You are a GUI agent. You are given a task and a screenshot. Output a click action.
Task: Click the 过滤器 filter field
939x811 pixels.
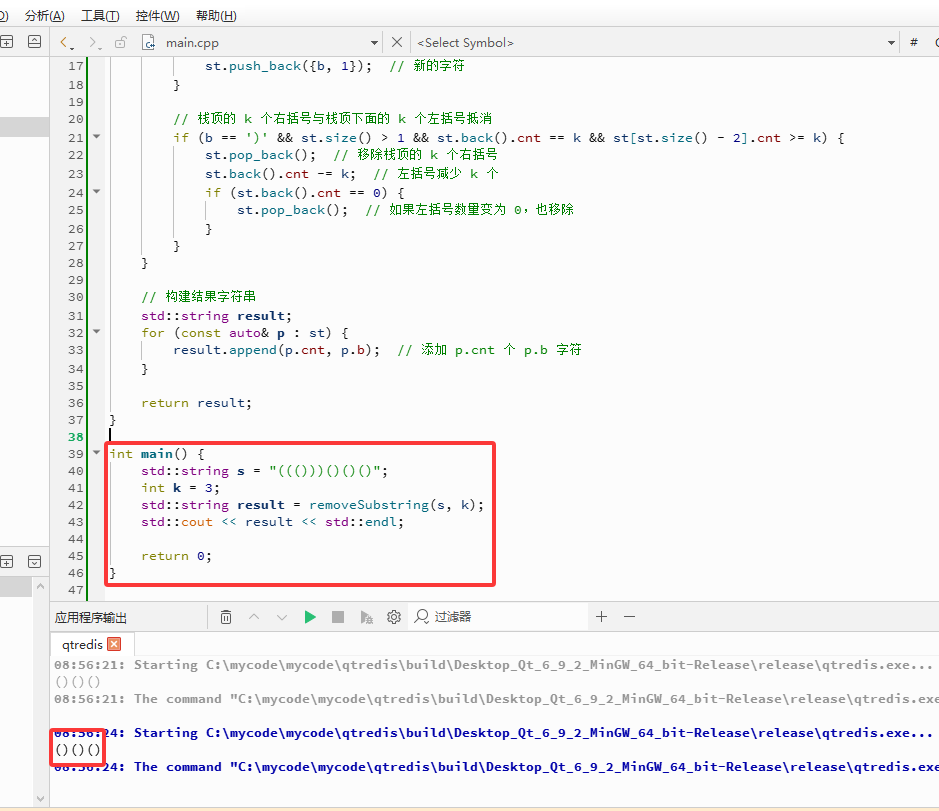pyautogui.click(x=500, y=617)
